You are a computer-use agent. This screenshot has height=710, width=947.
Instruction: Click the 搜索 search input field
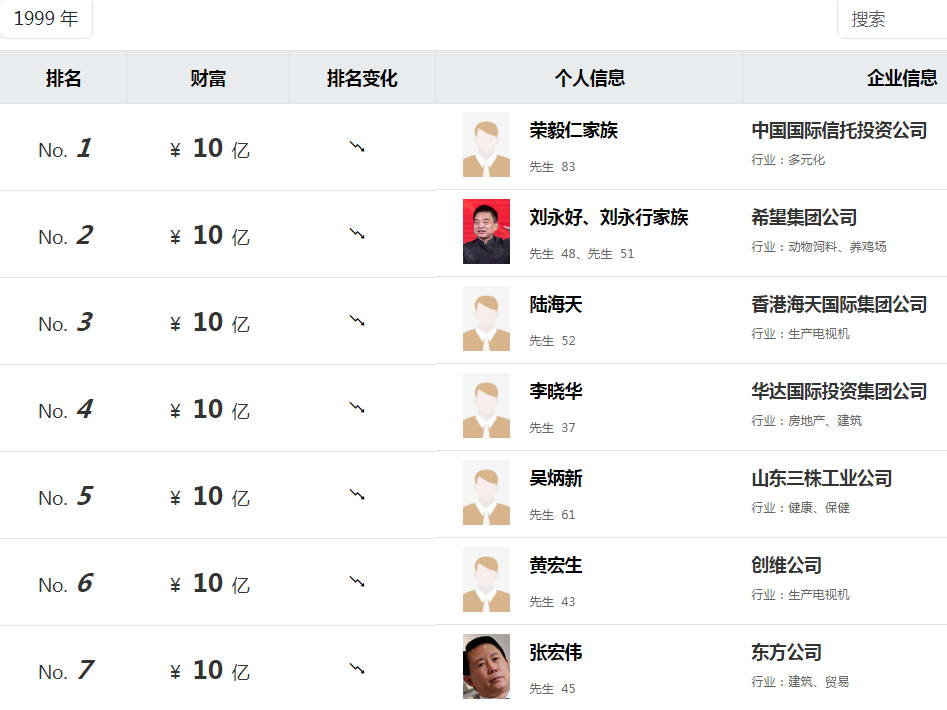click(891, 19)
